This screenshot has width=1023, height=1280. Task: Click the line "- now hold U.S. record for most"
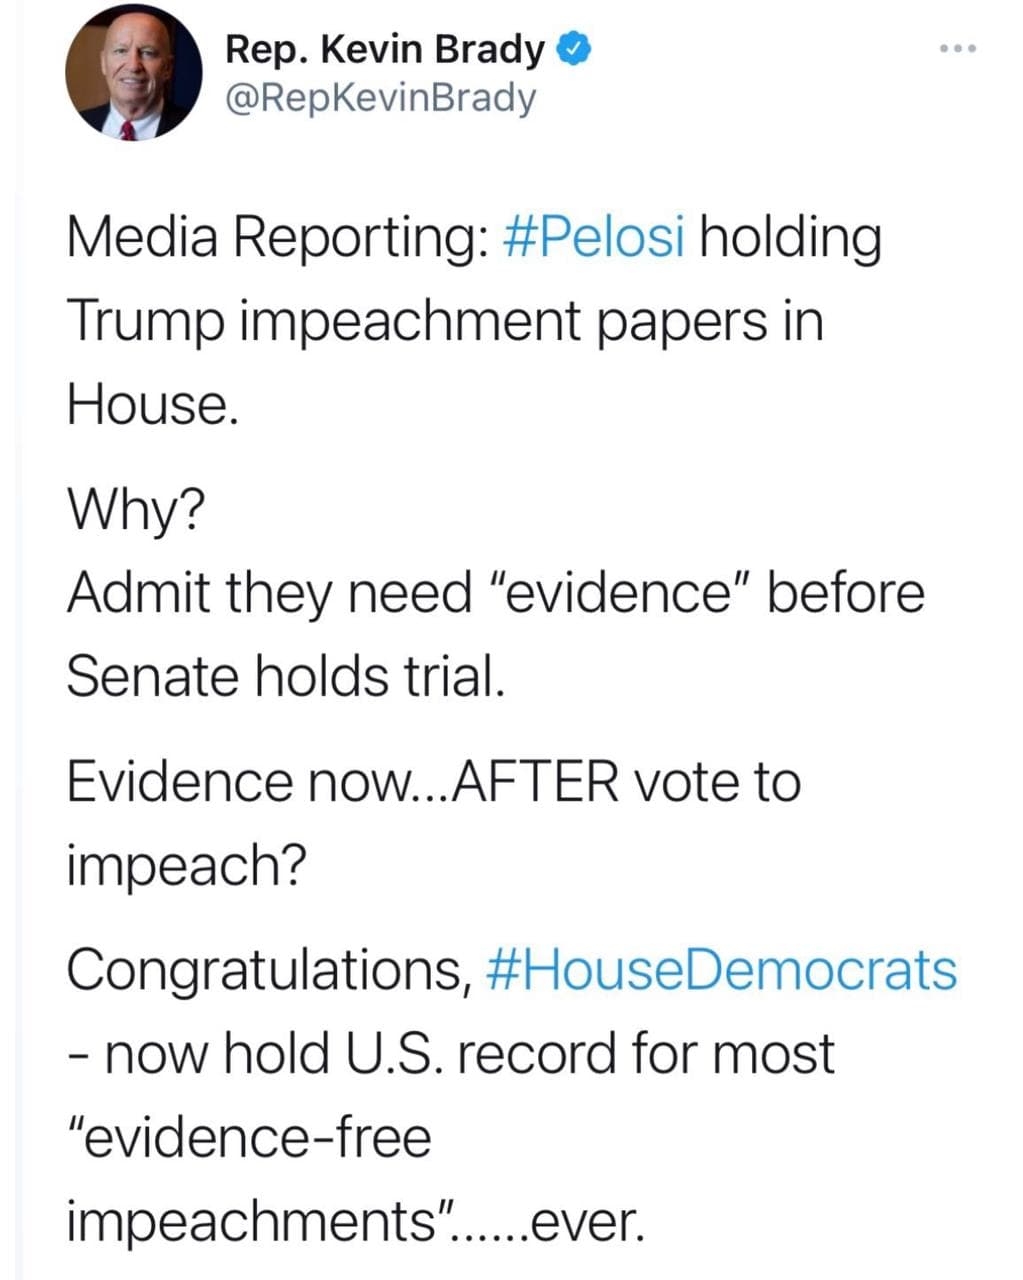pos(450,1053)
